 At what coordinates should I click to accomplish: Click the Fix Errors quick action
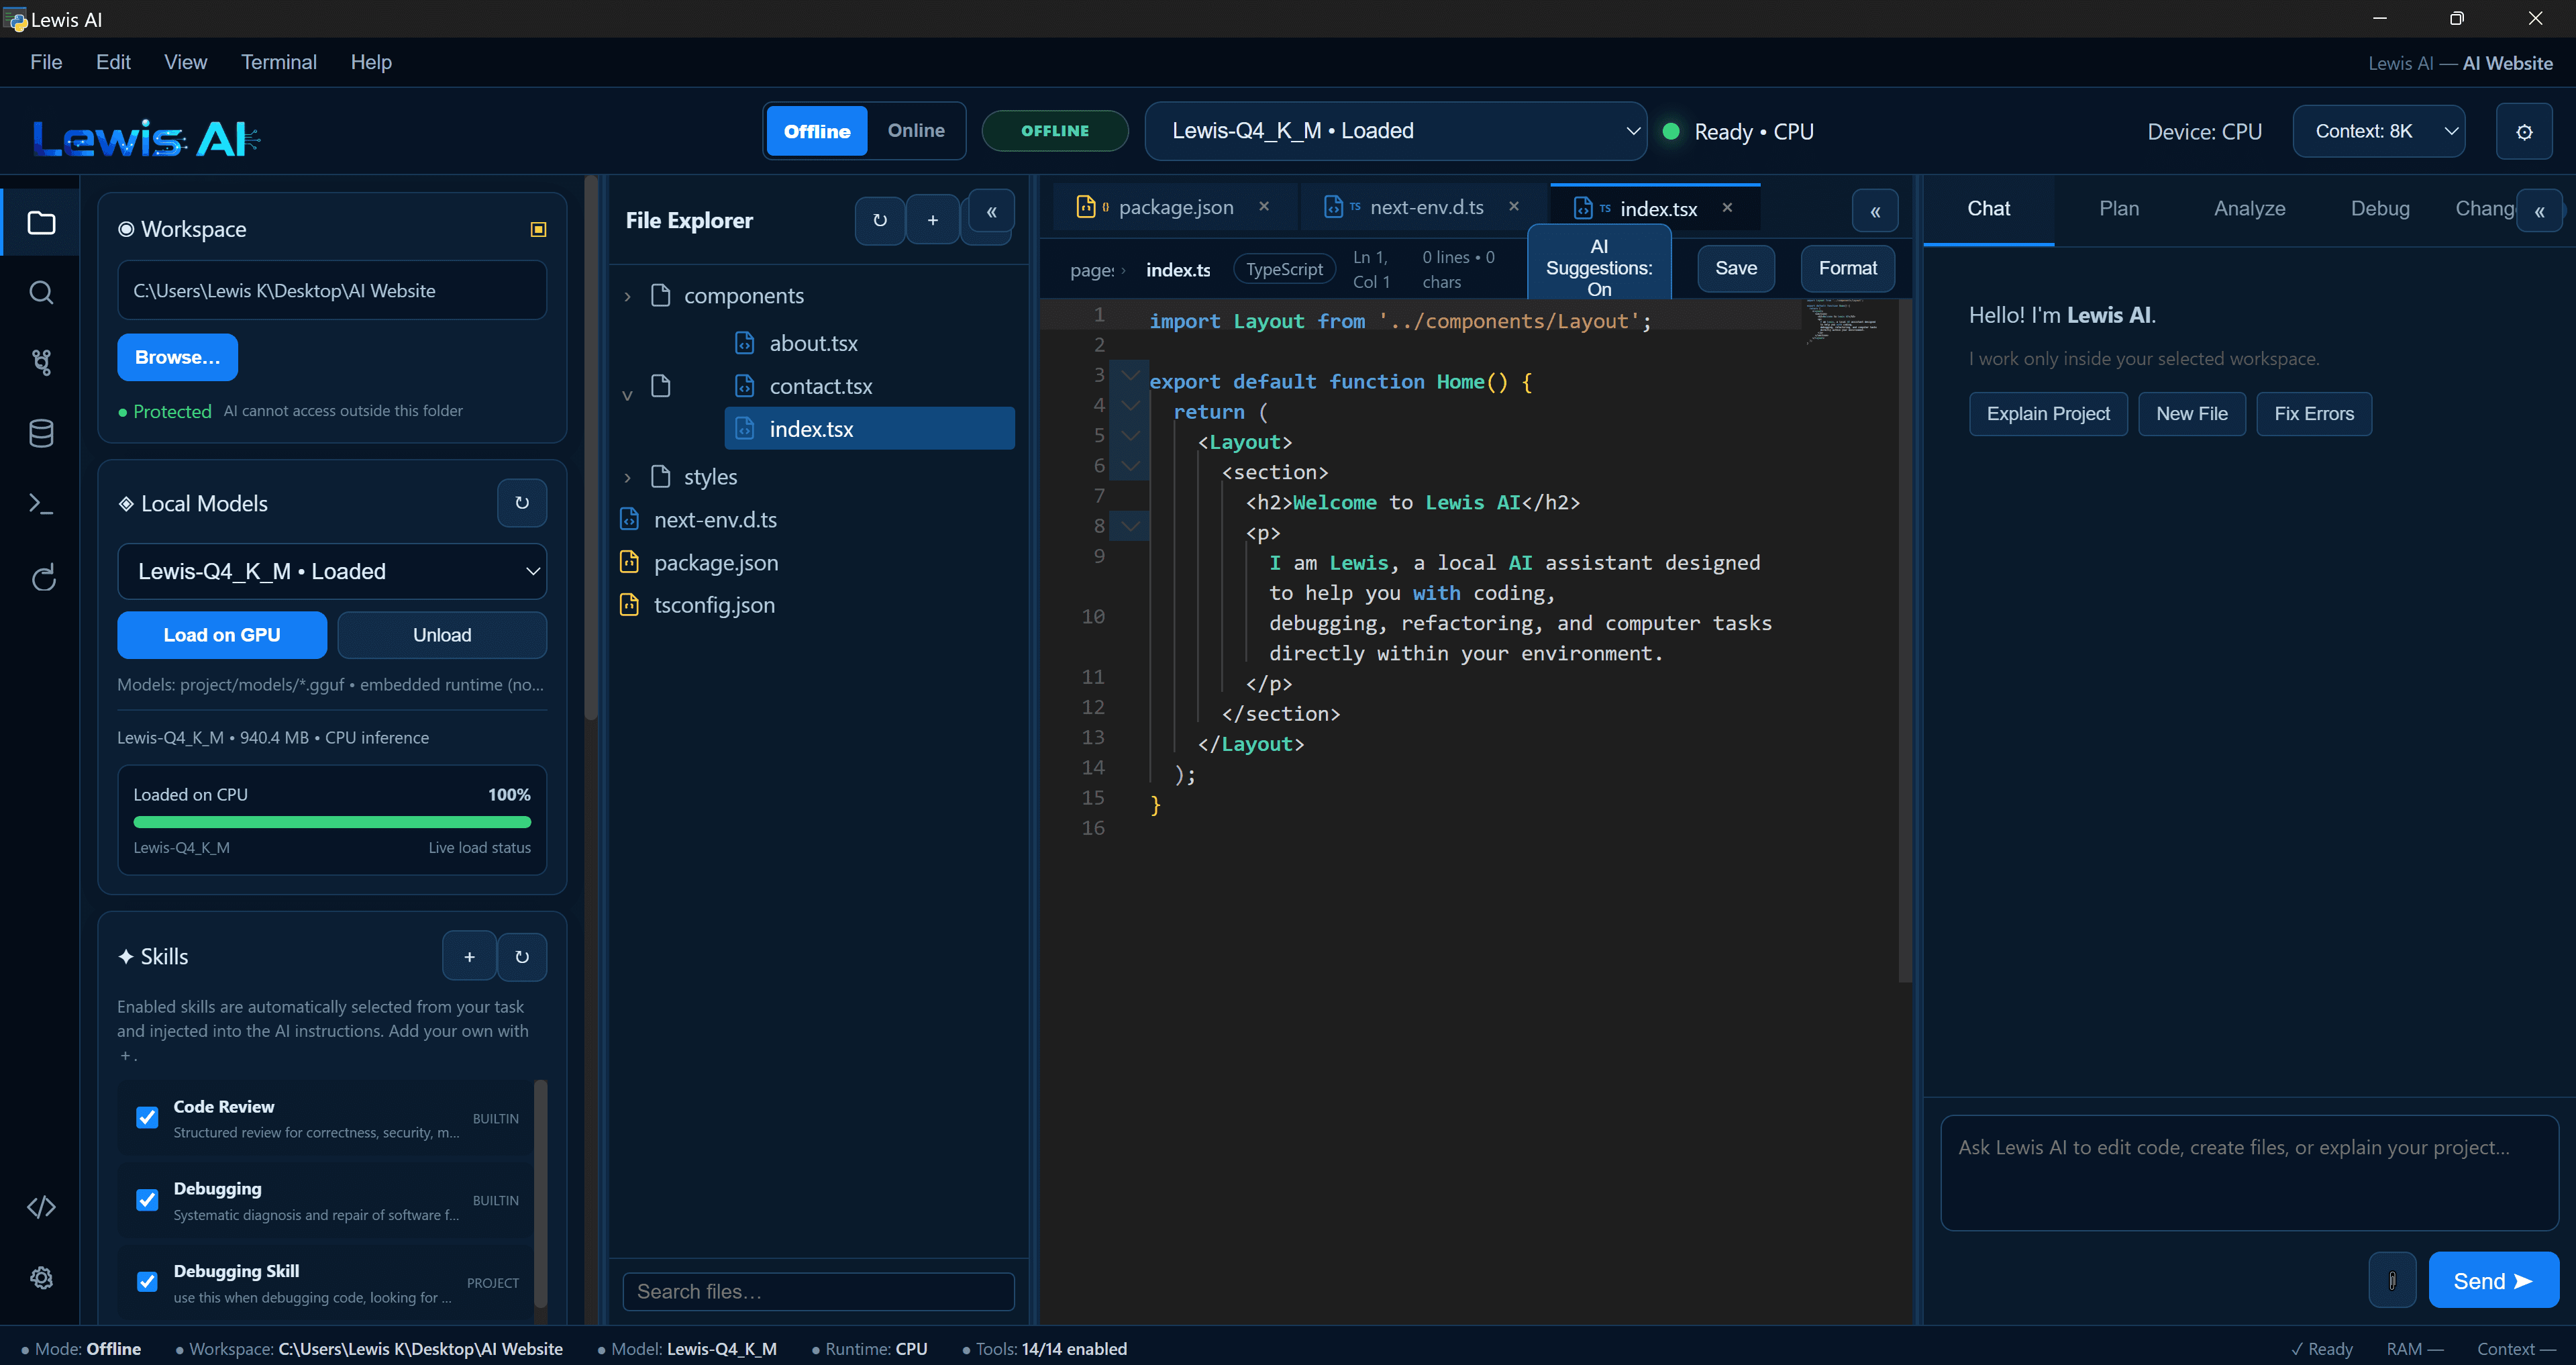pyautogui.click(x=2314, y=414)
